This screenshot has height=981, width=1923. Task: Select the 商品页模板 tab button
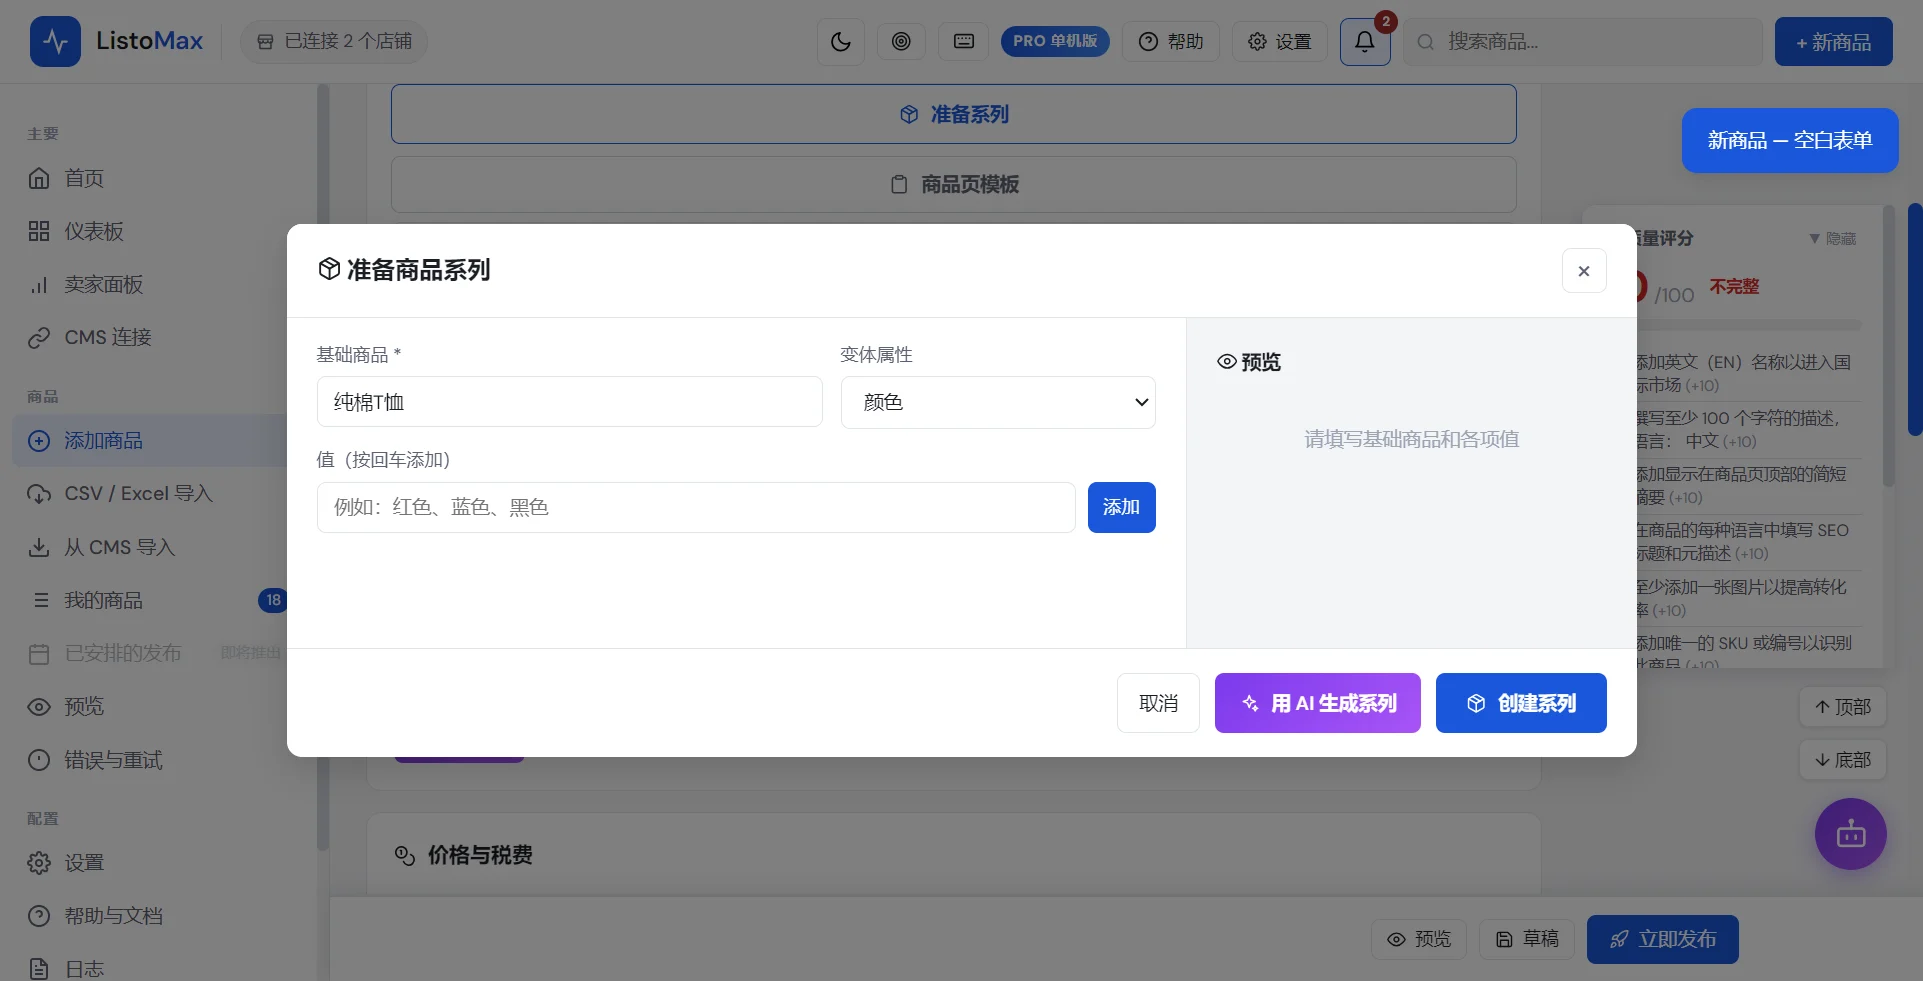click(x=954, y=184)
